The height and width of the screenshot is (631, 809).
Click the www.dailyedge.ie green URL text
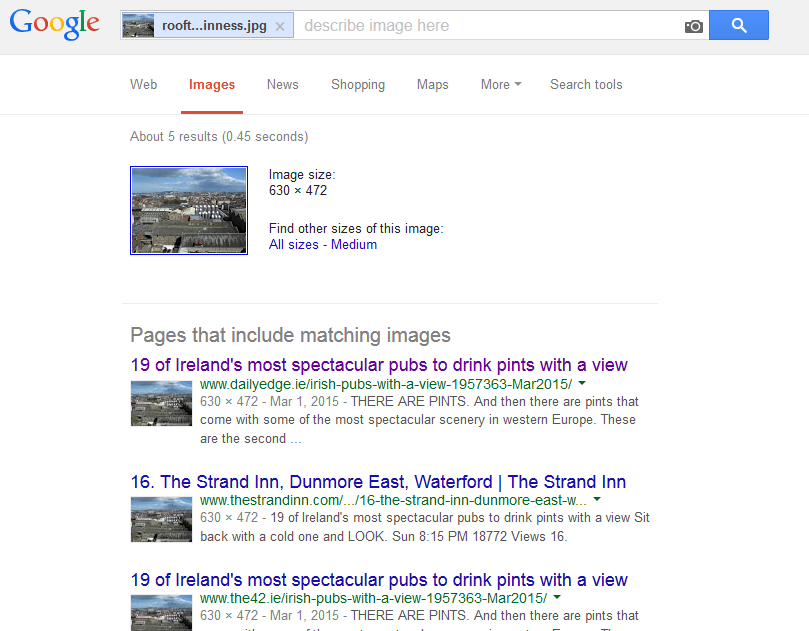point(386,384)
